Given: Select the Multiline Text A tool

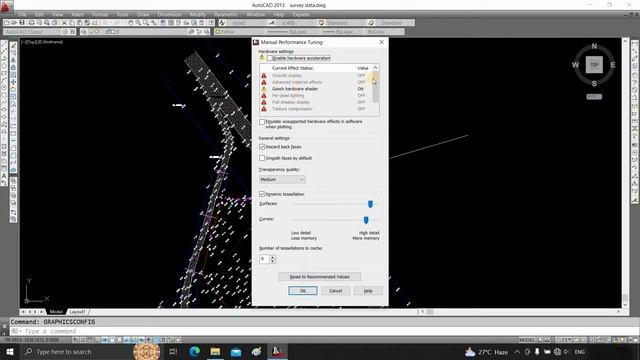Looking at the screenshot, I should [x=4, y=176].
